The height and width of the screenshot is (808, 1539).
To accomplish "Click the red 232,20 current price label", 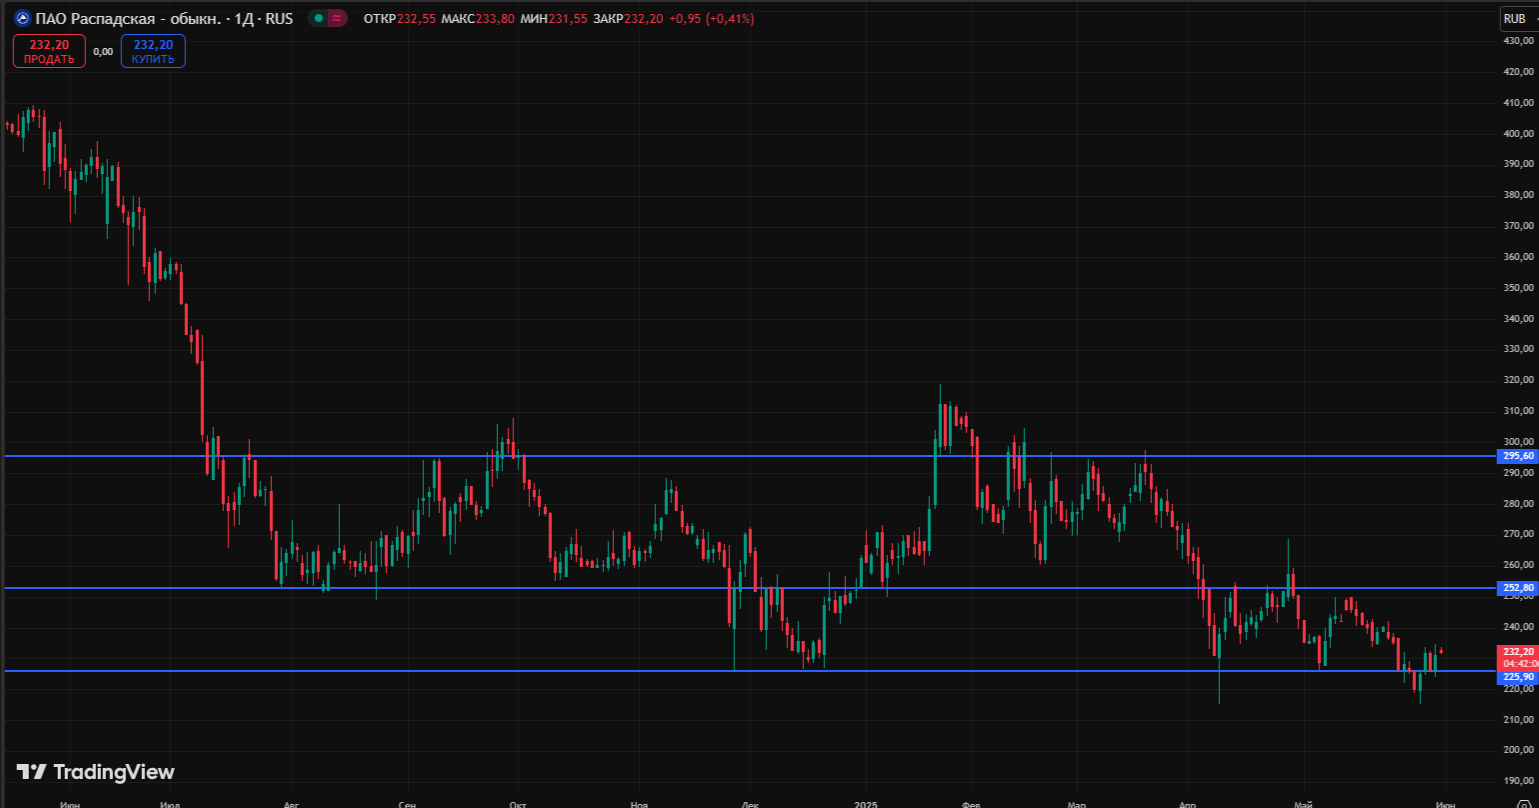I will pyautogui.click(x=1518, y=651).
